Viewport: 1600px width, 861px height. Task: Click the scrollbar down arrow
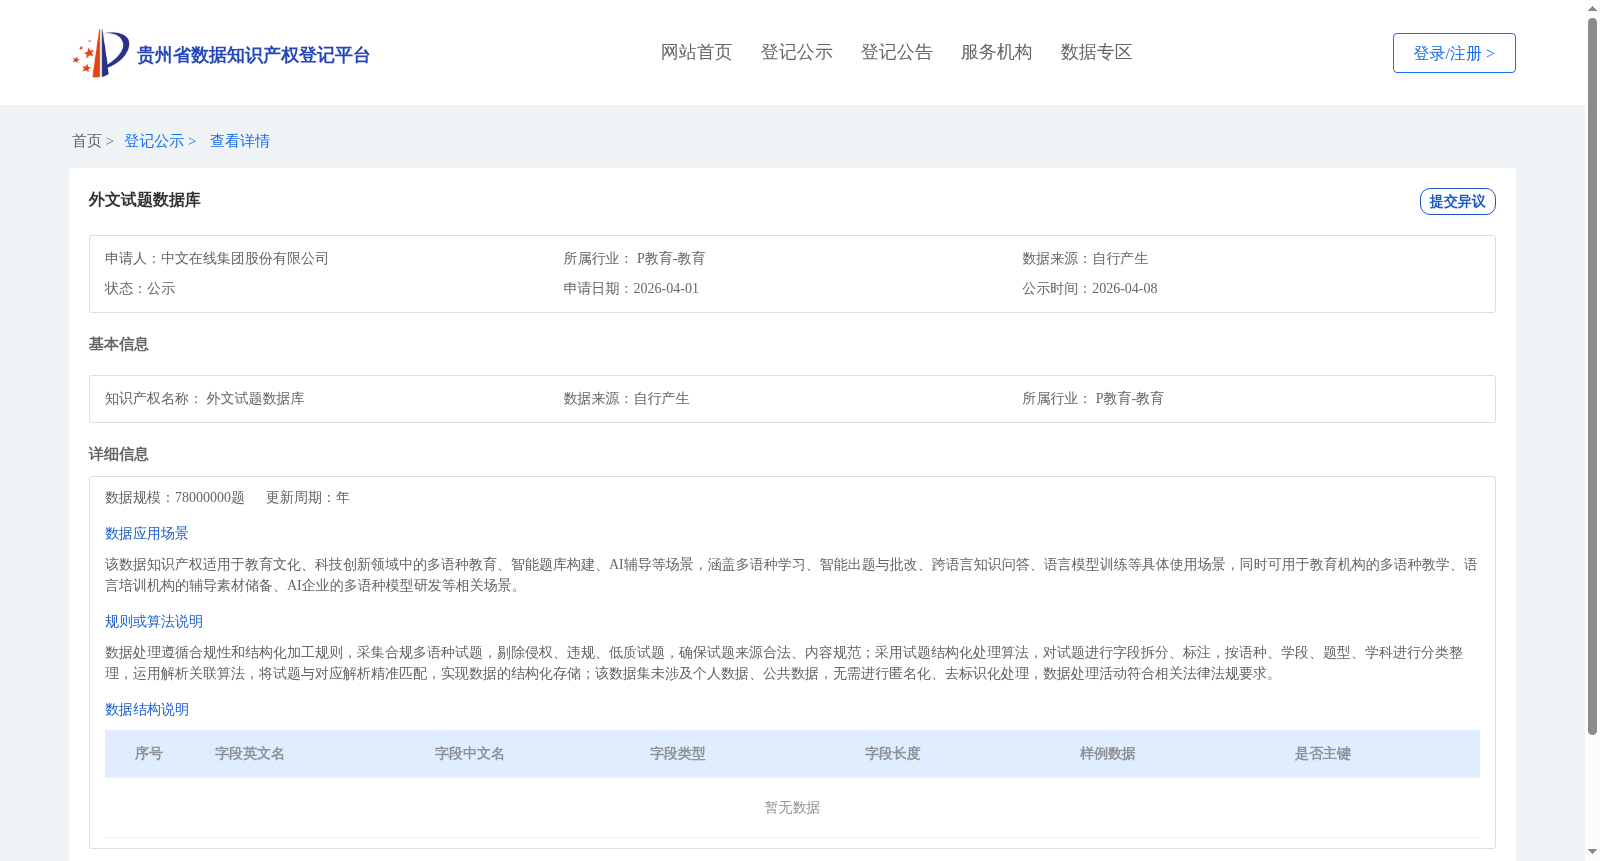point(1592,853)
